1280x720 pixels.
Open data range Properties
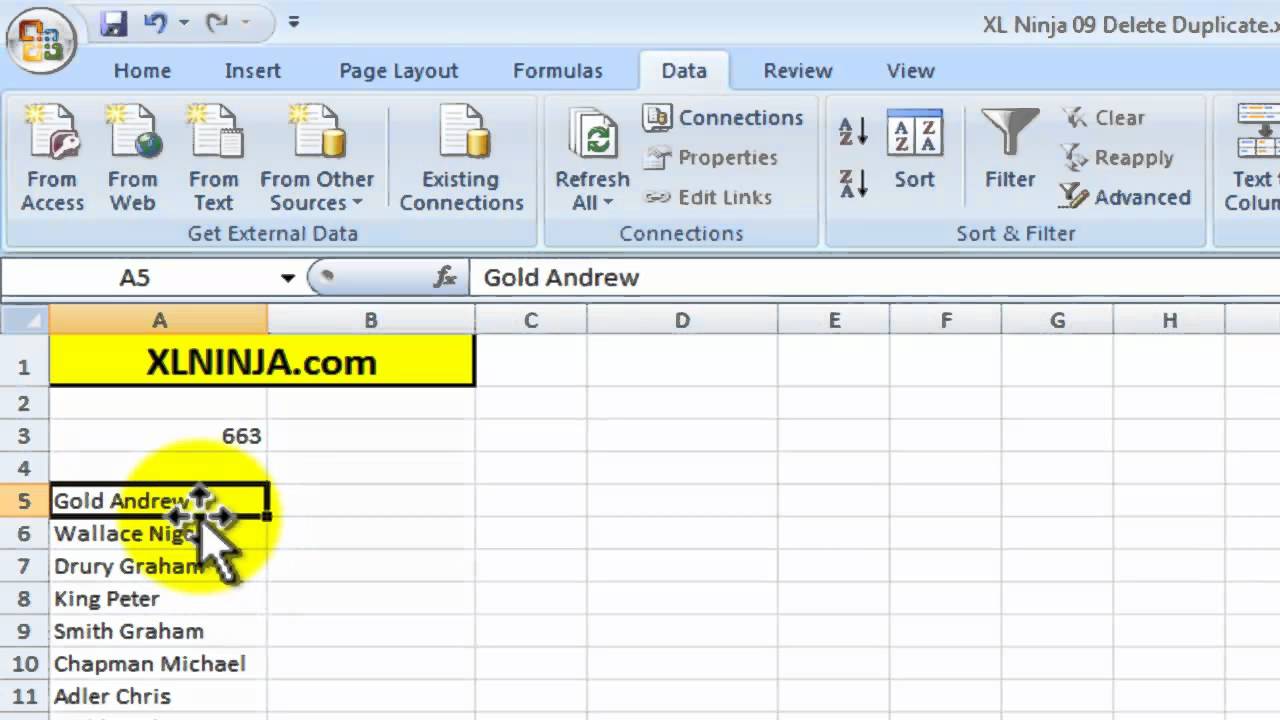click(x=711, y=158)
